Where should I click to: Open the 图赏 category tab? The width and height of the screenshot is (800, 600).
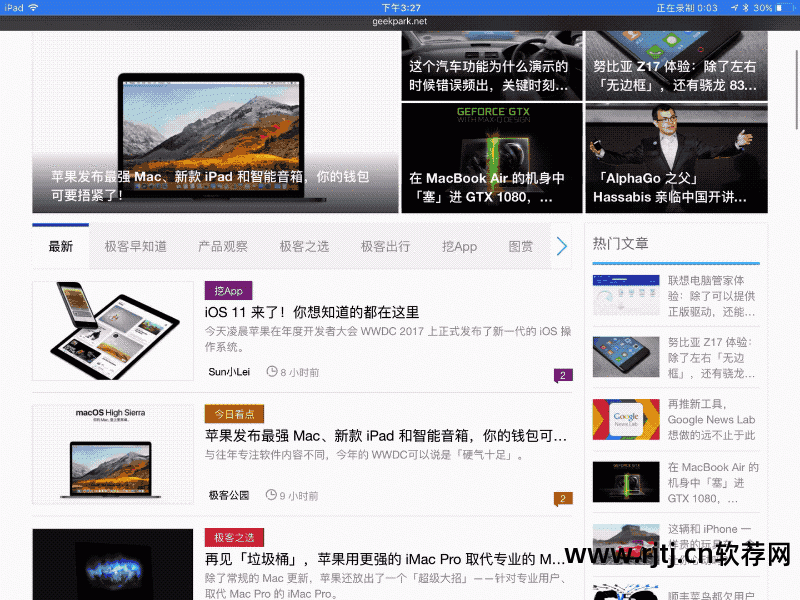pyautogui.click(x=522, y=244)
